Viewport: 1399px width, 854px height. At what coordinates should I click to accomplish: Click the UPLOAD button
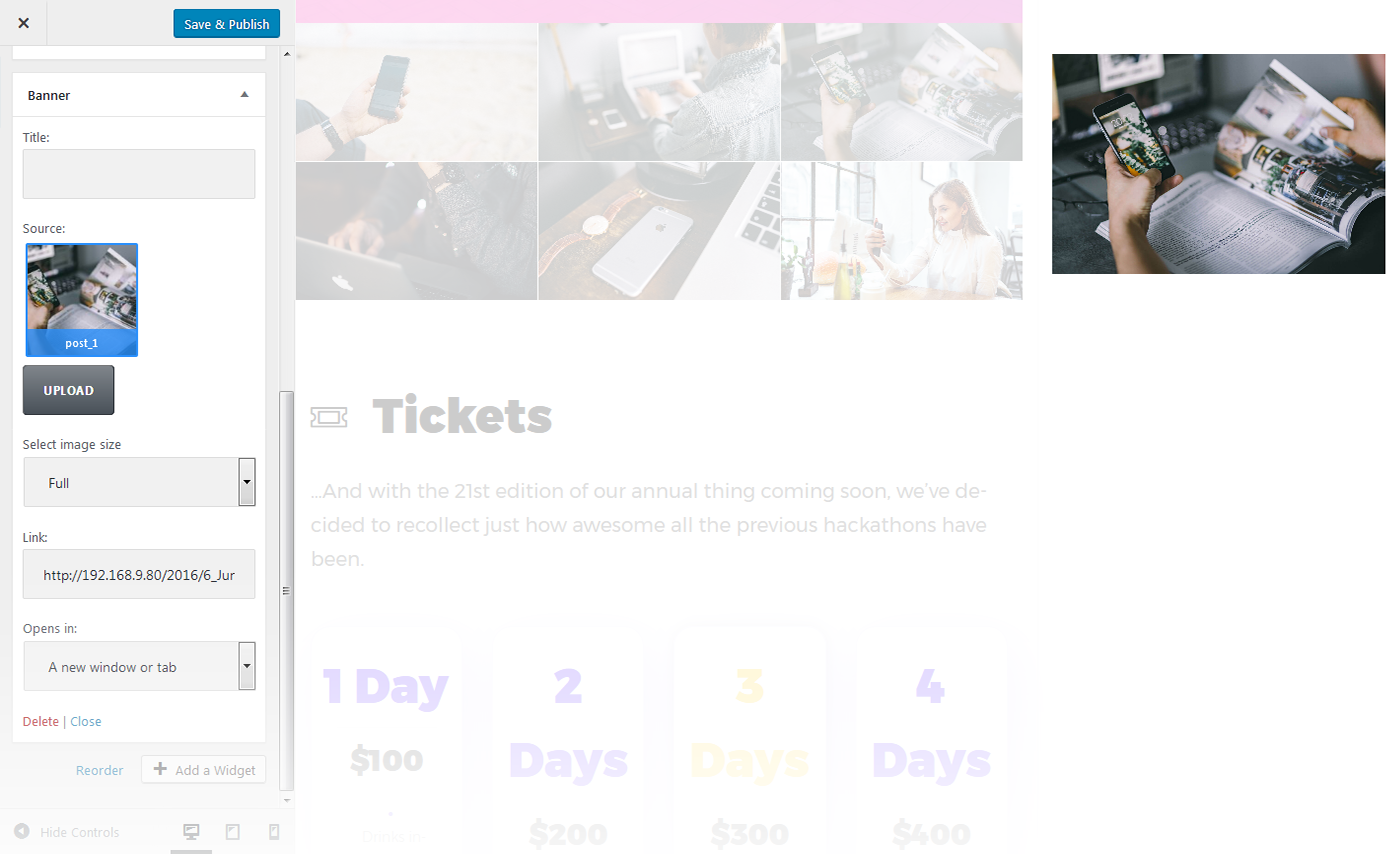click(x=68, y=390)
